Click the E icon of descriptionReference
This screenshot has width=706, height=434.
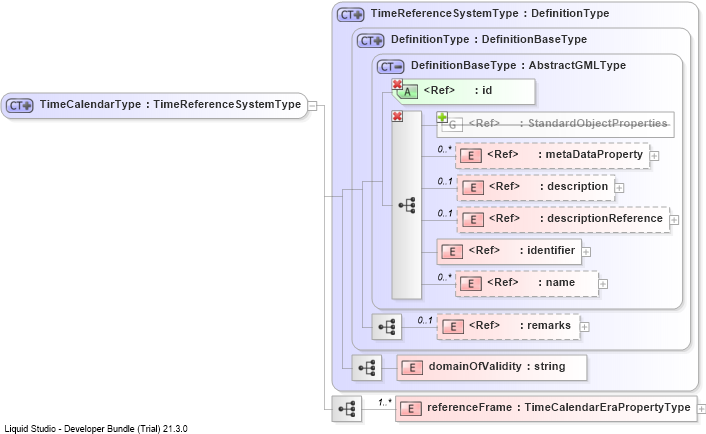(x=473, y=220)
